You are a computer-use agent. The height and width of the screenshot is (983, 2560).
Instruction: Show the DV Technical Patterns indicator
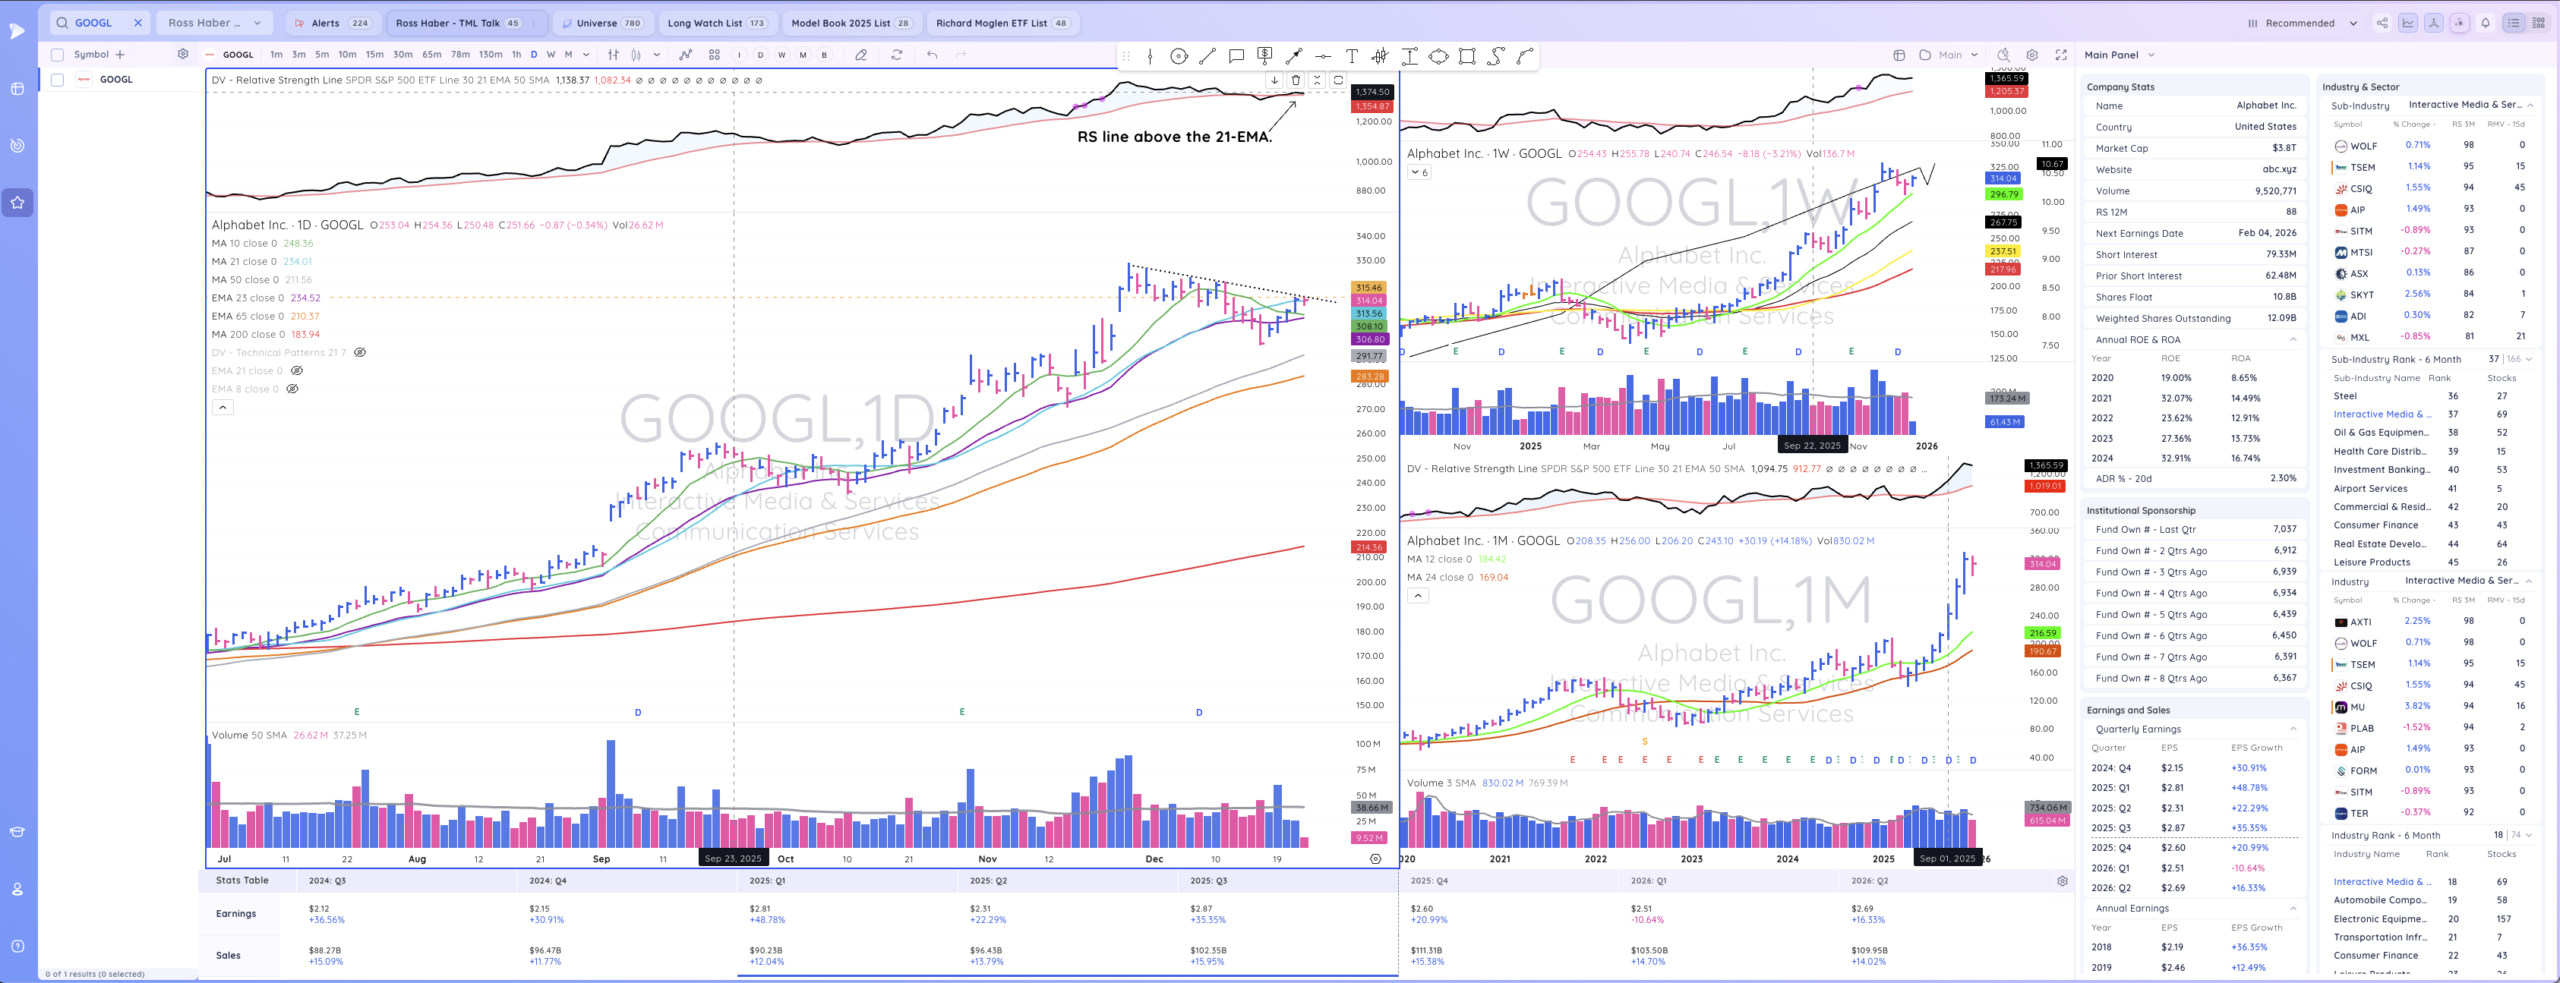point(360,353)
